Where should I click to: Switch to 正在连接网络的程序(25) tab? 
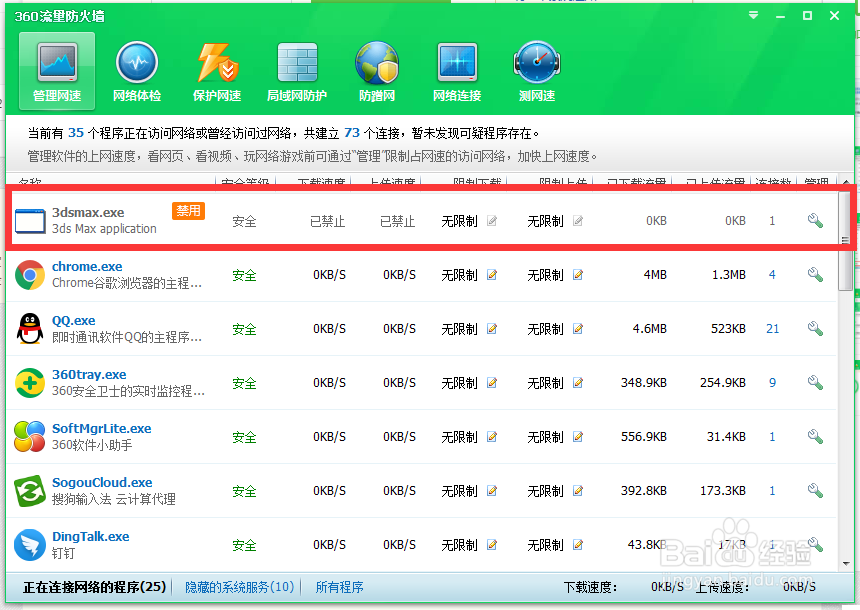pos(94,587)
